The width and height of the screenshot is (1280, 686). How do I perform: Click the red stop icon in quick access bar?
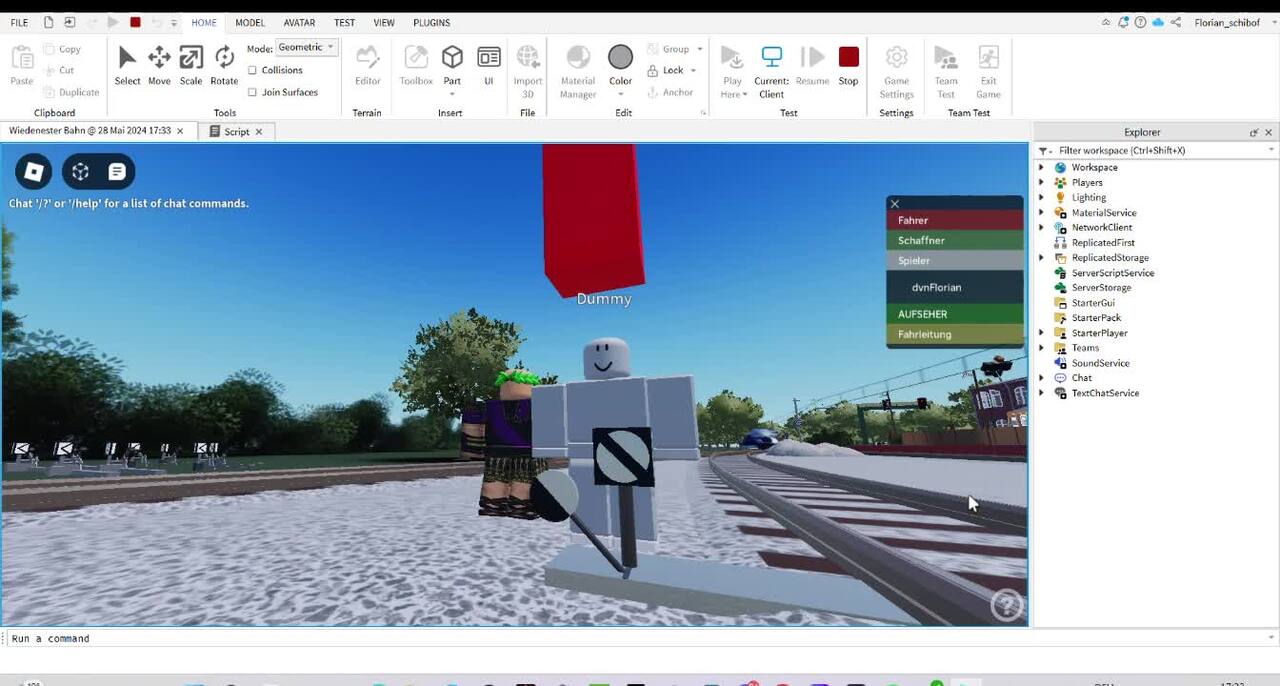click(x=135, y=22)
